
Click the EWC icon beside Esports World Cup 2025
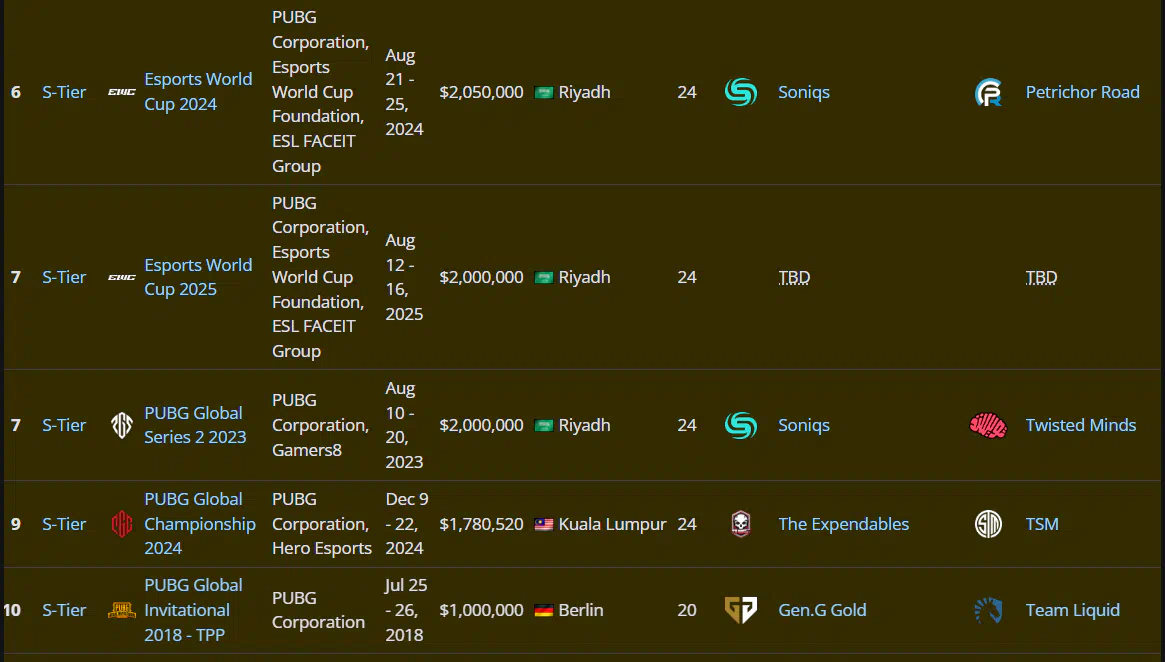(x=122, y=277)
